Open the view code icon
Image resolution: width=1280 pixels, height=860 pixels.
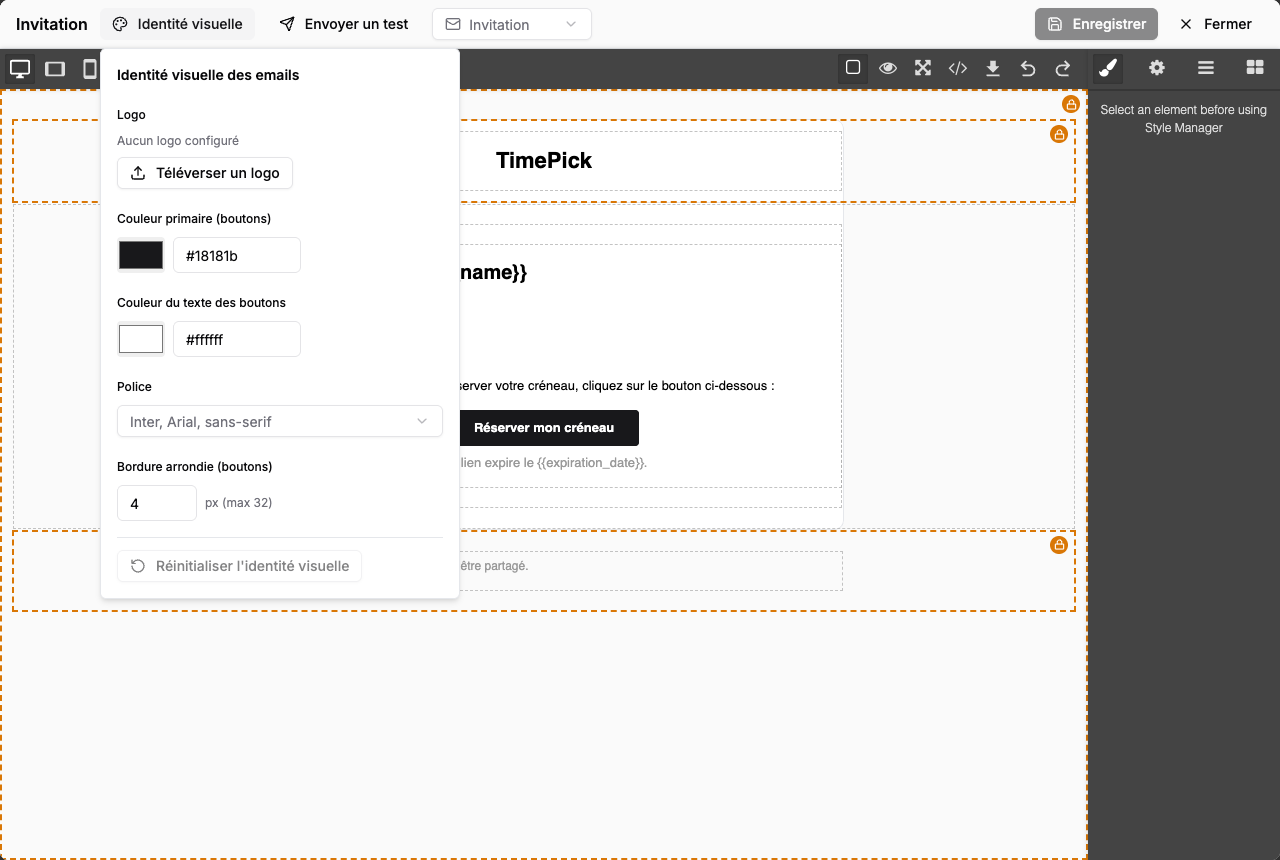[x=958, y=68]
